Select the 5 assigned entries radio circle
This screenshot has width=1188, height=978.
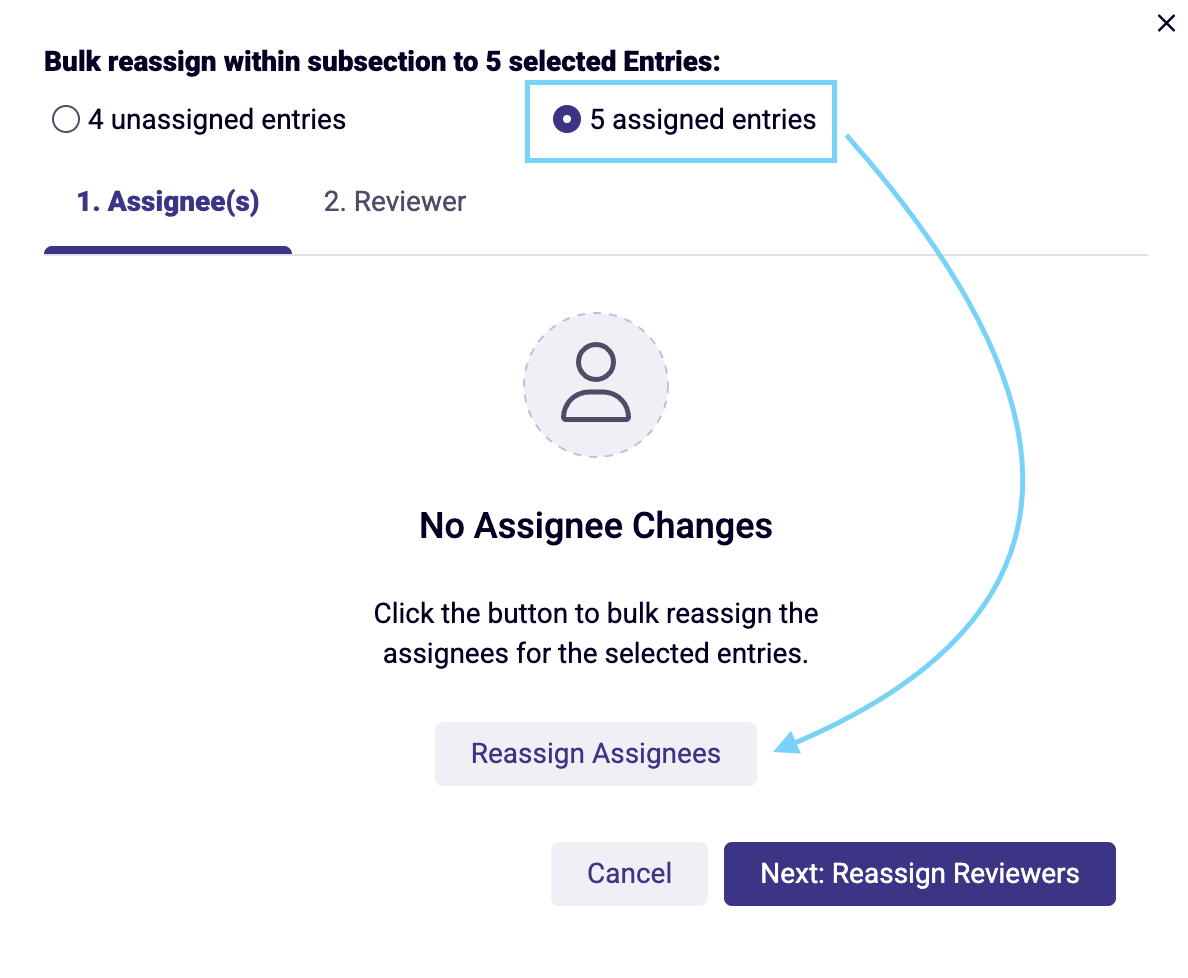[x=567, y=119]
